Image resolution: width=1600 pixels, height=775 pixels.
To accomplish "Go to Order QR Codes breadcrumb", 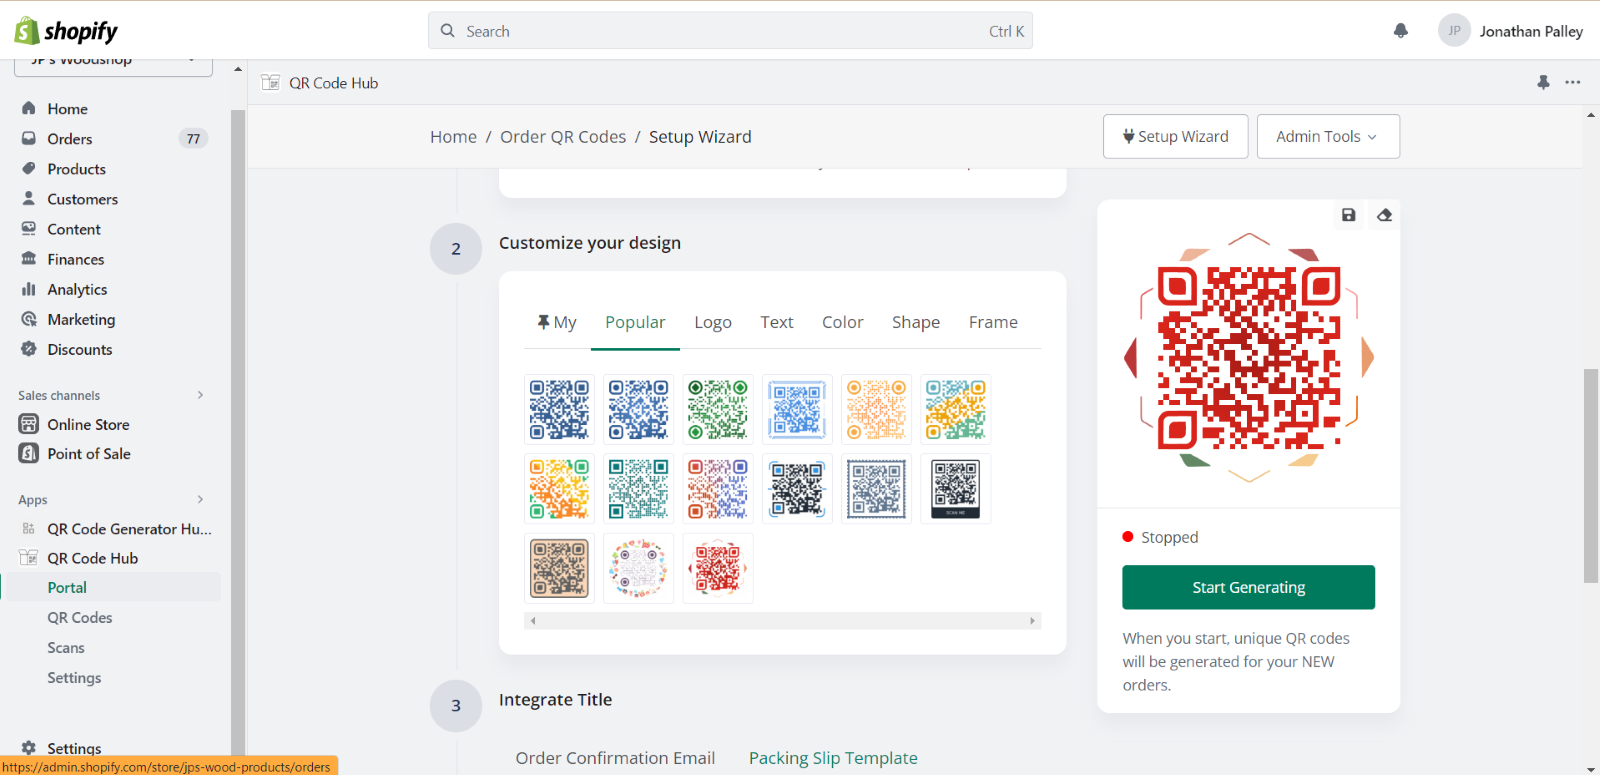I will pyautogui.click(x=563, y=137).
